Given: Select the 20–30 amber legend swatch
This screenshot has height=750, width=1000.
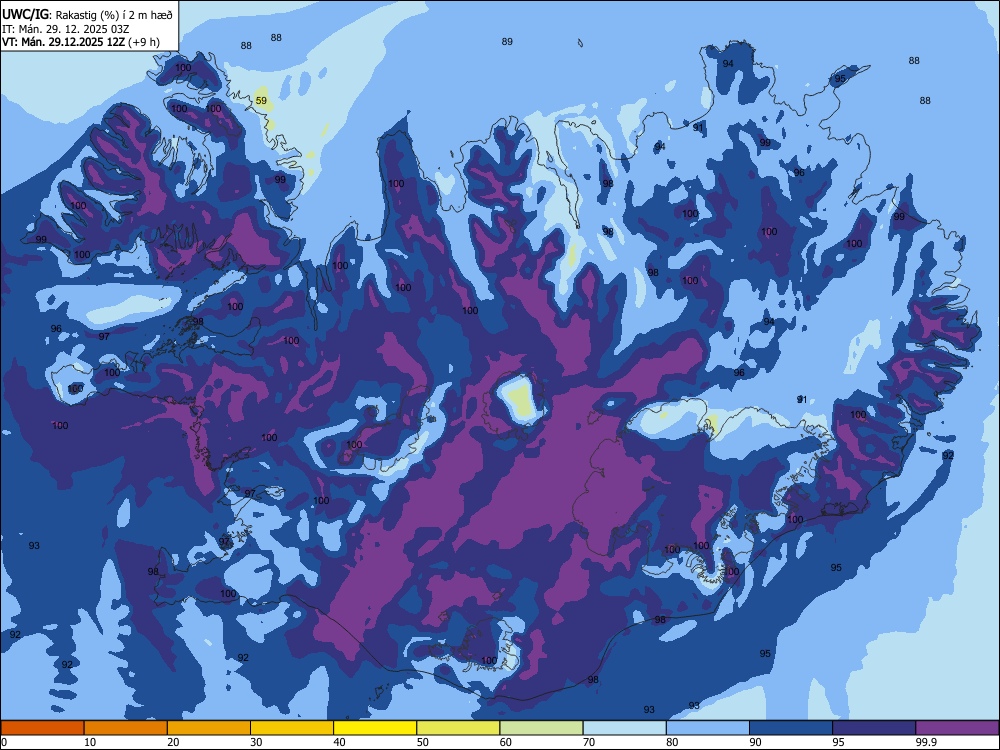Looking at the screenshot, I should 209,728.
